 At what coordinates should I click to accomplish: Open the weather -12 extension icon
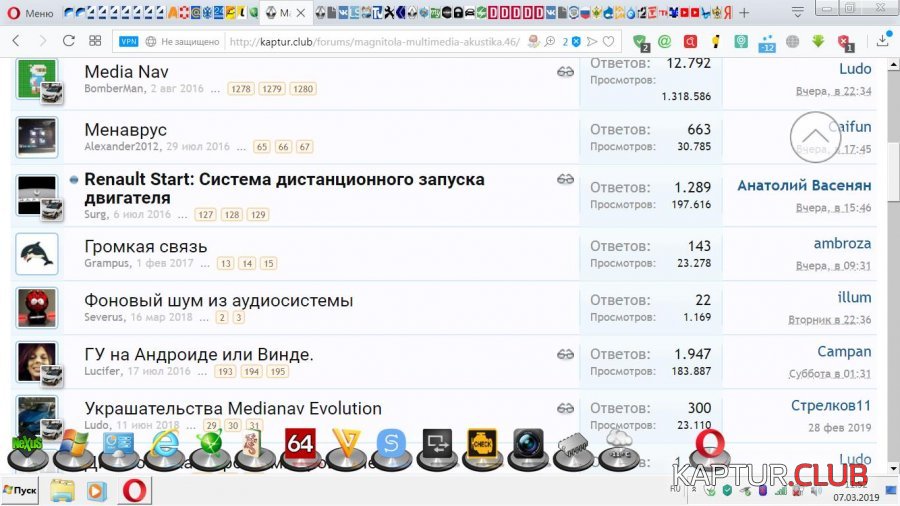click(x=767, y=42)
